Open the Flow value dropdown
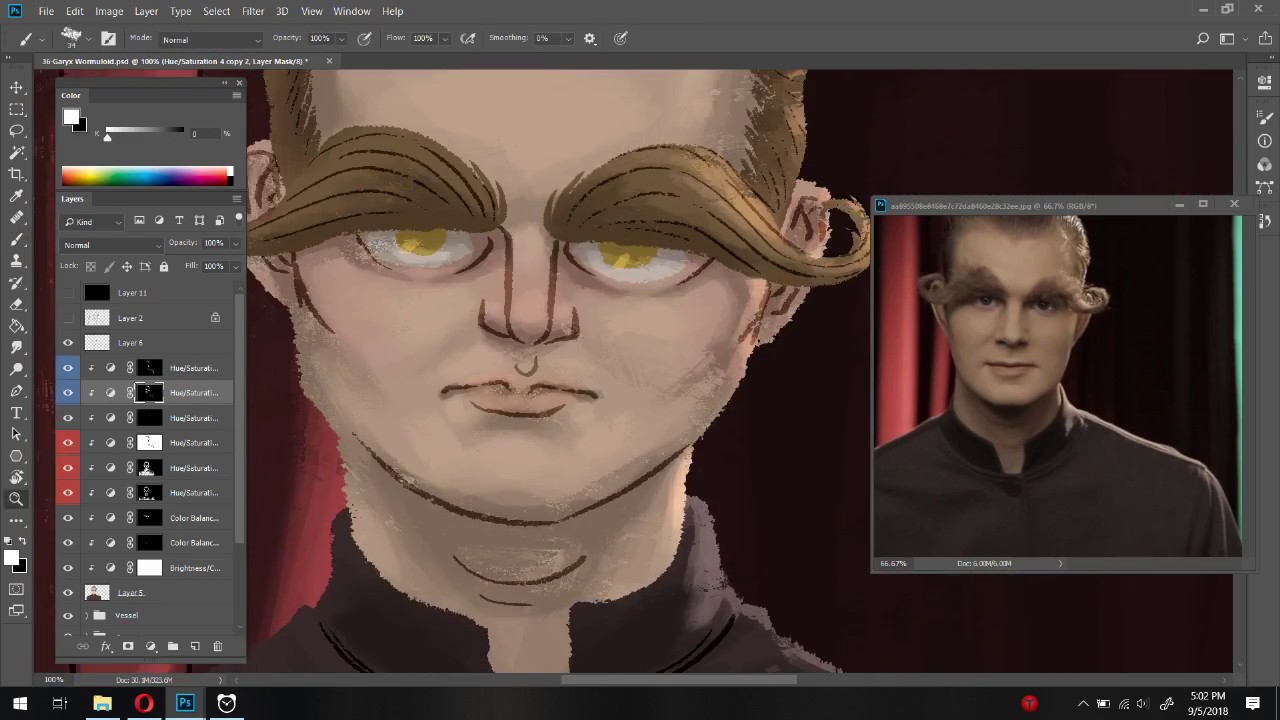The width and height of the screenshot is (1280, 720). pos(444,39)
